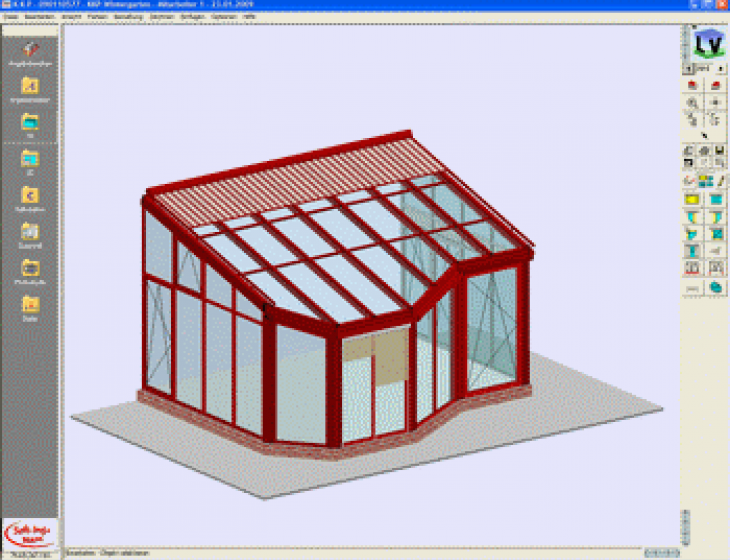Click the four colored tiles icon
730x560 pixels.
[706, 182]
